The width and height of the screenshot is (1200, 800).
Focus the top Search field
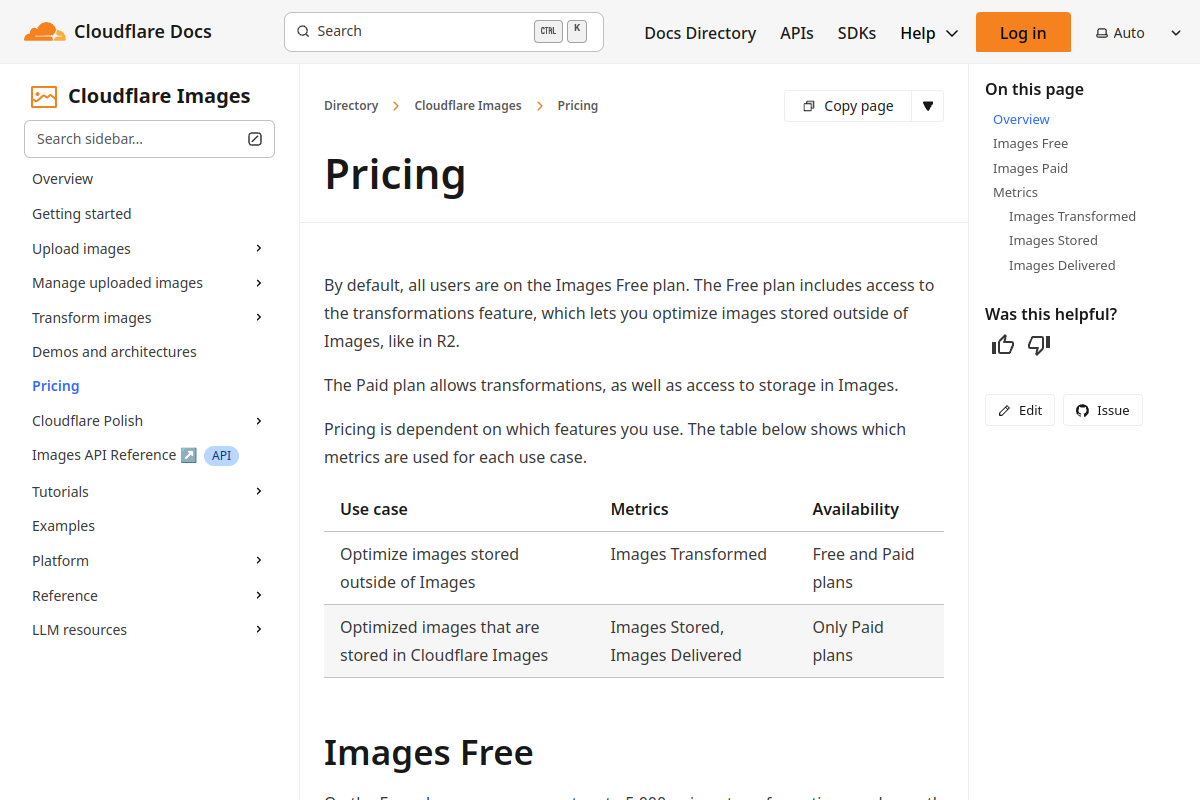click(444, 31)
